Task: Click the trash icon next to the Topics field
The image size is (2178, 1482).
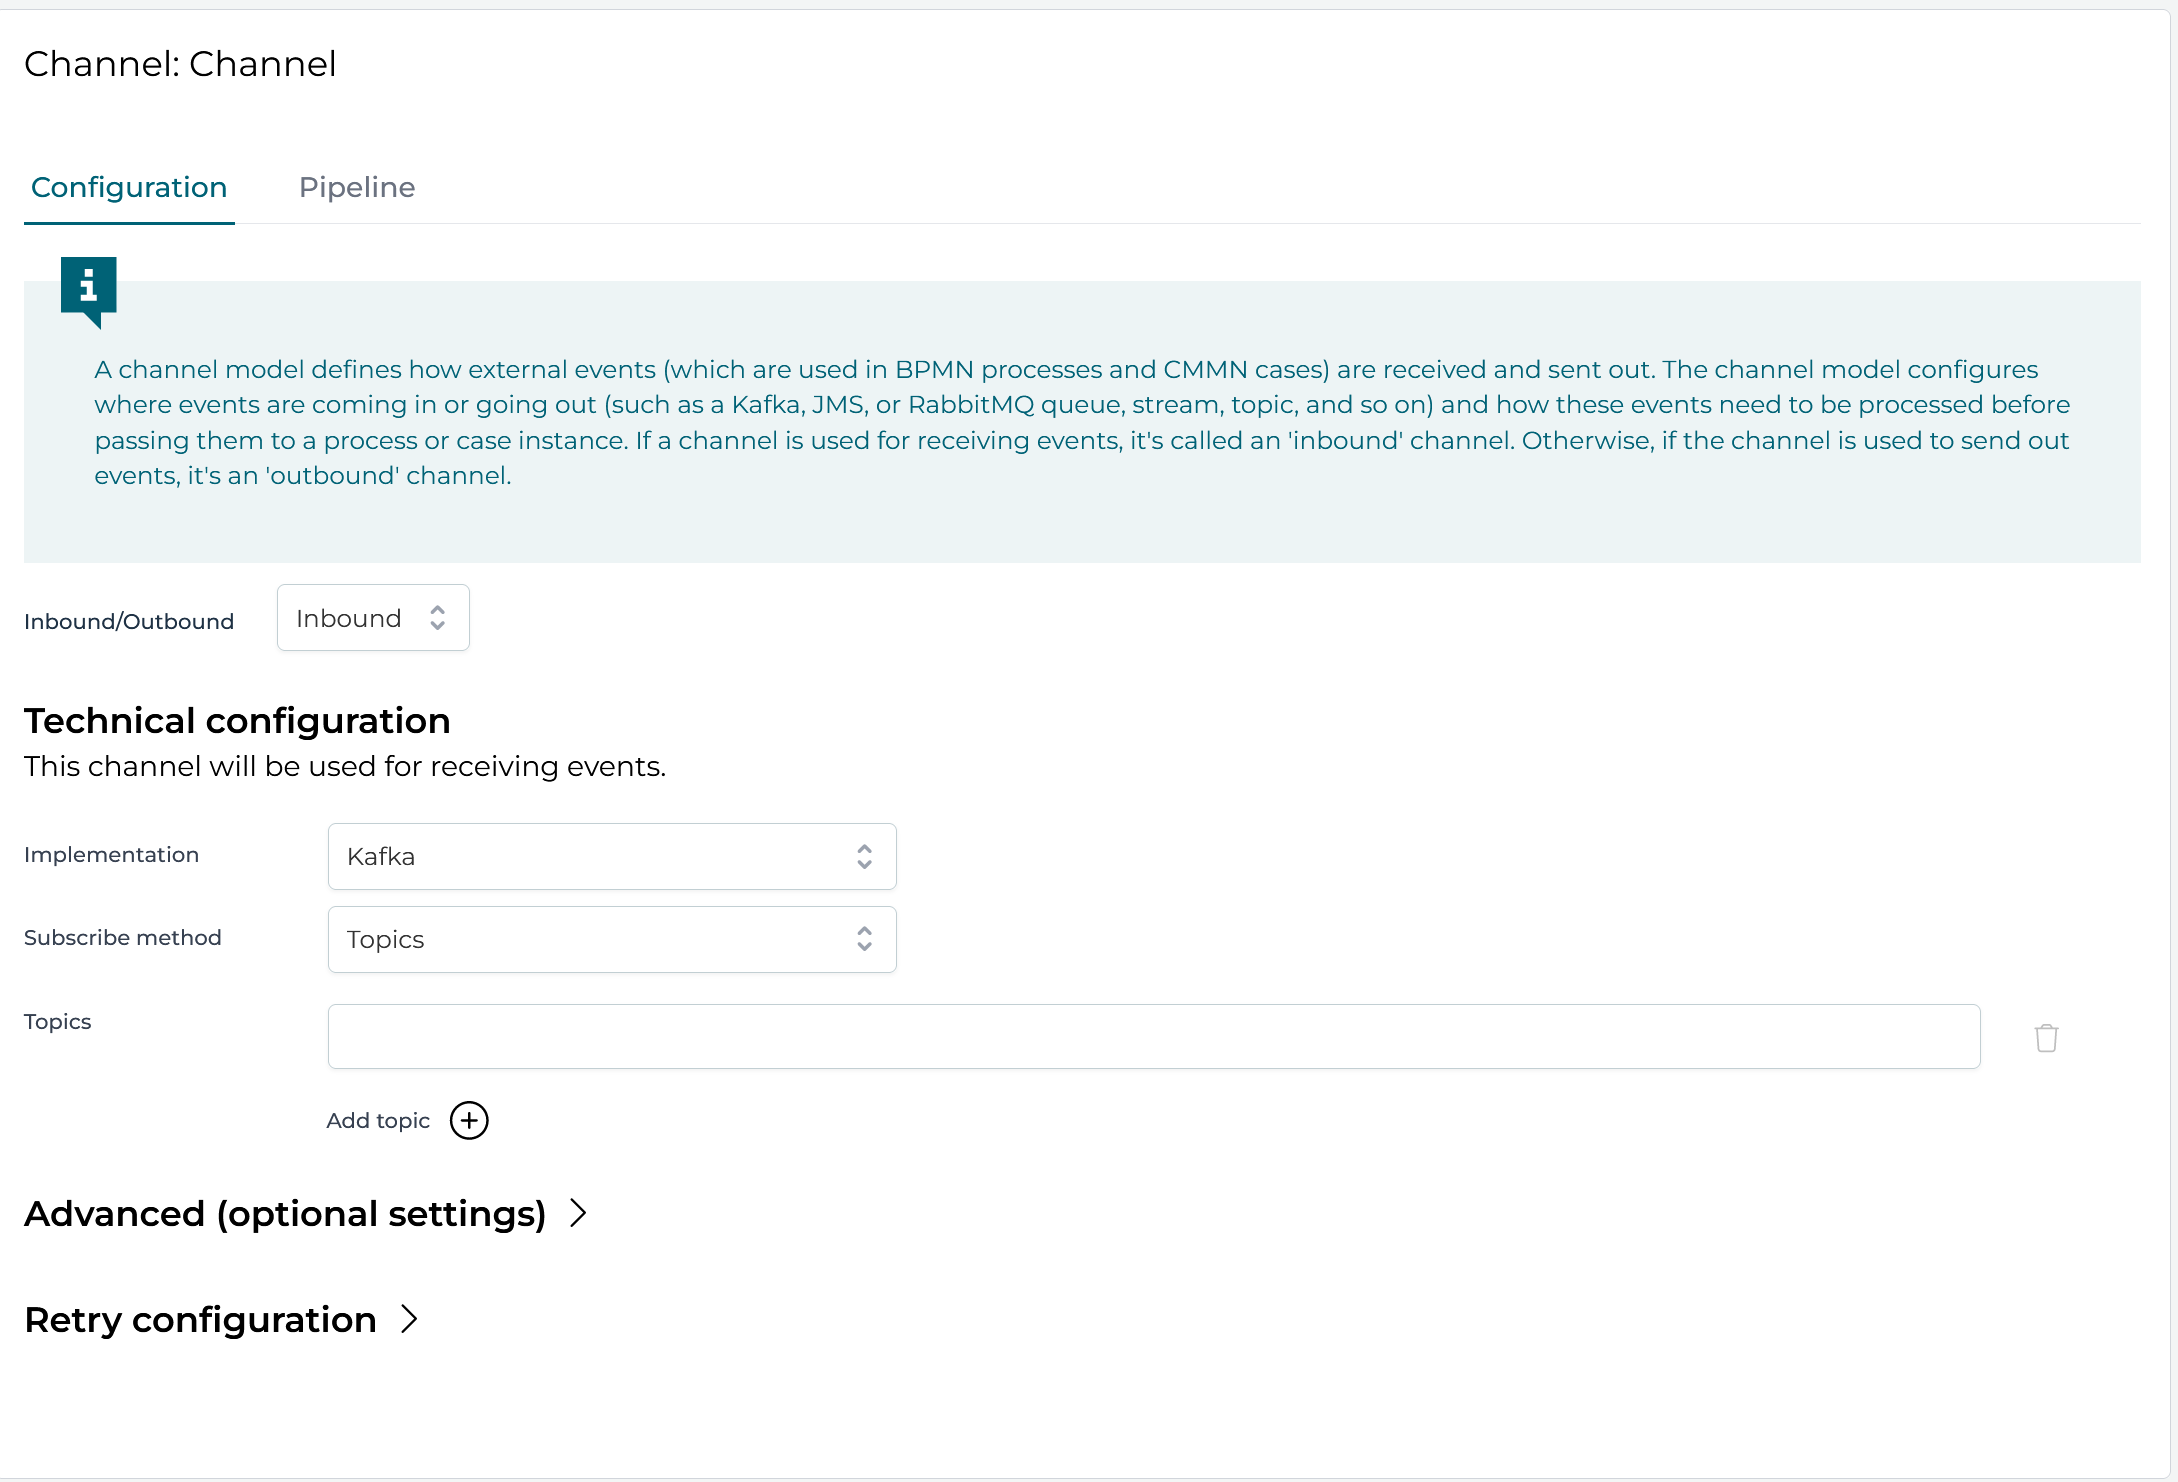Action: pyautogui.click(x=2045, y=1037)
